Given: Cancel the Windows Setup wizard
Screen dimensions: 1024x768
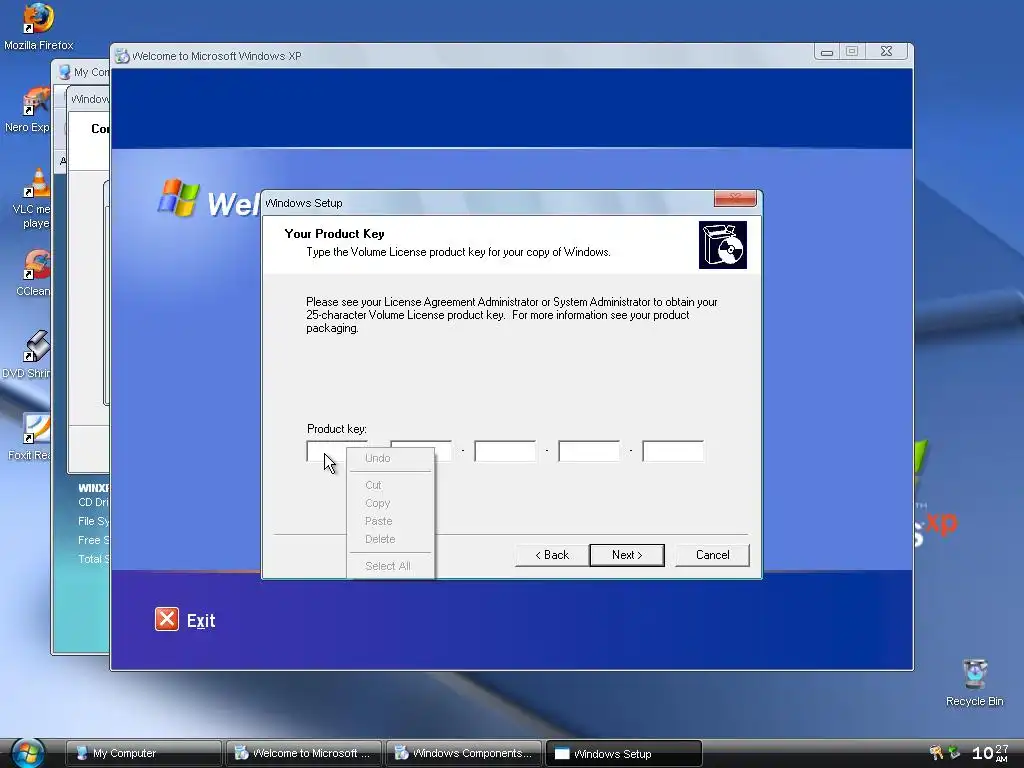Looking at the screenshot, I should coord(712,555).
